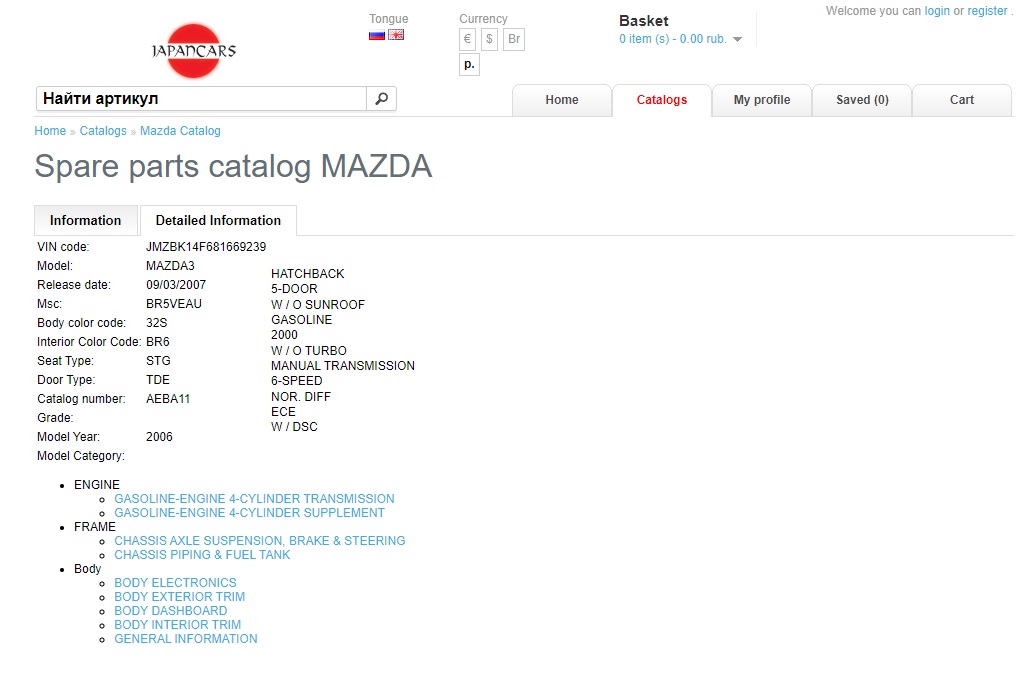The width and height of the screenshot is (1023, 676).
Task: Open the Saved (0) tab
Action: tap(862, 100)
